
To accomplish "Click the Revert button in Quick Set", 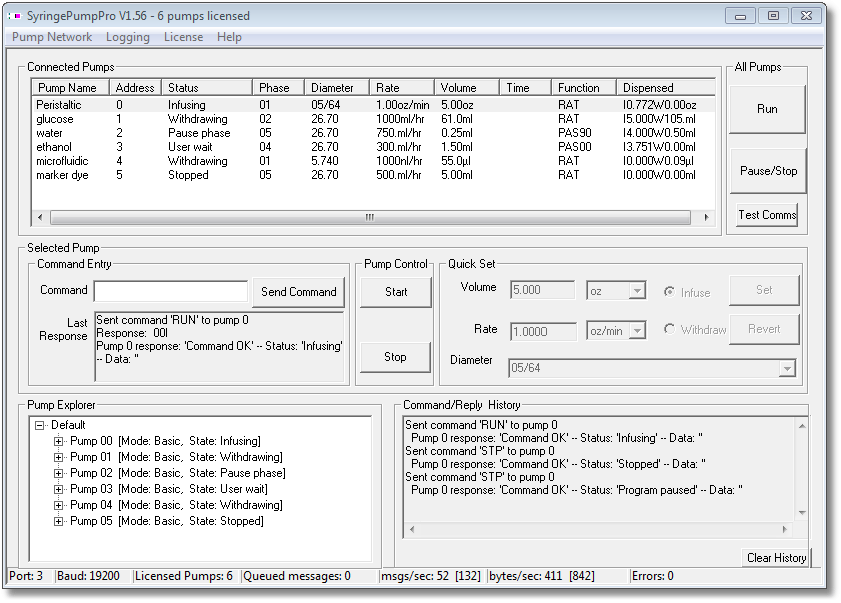I will (764, 329).
